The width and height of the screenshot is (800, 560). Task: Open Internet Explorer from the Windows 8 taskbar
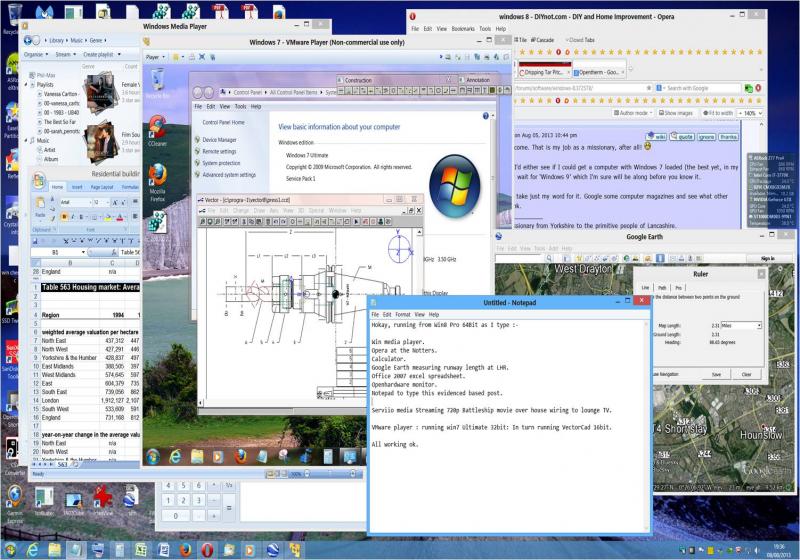(33, 550)
